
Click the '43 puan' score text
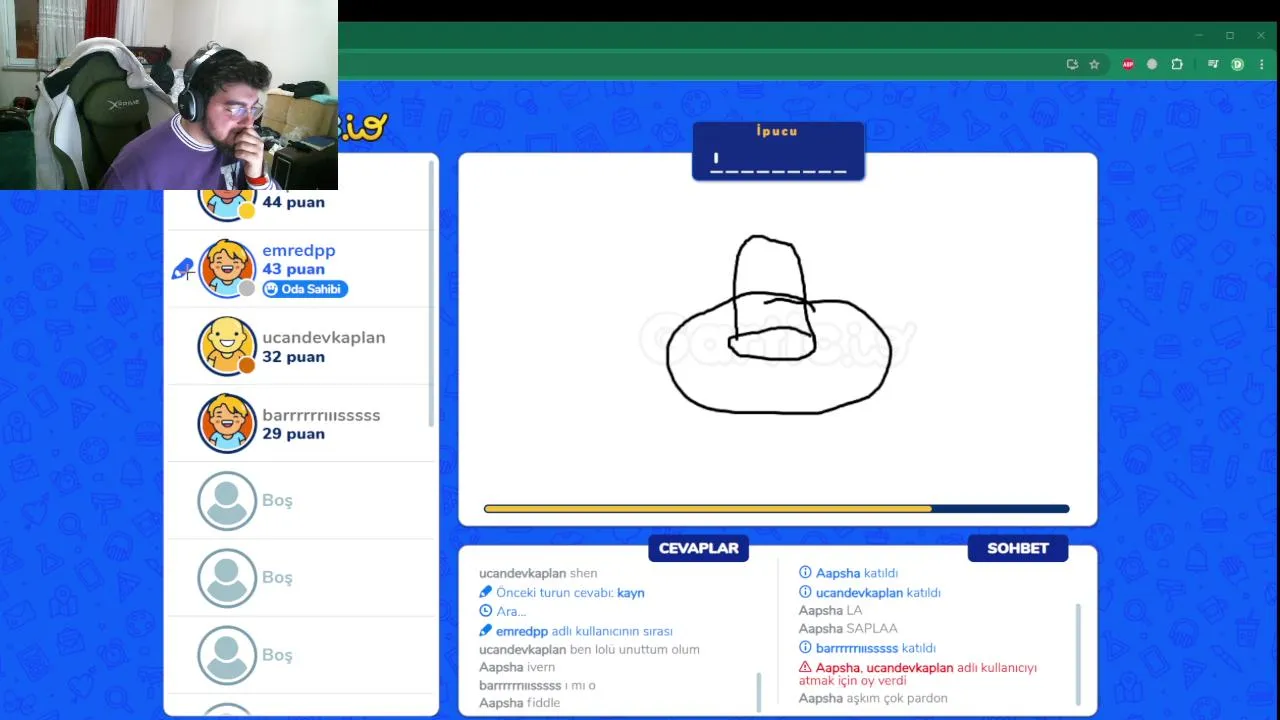tap(293, 269)
